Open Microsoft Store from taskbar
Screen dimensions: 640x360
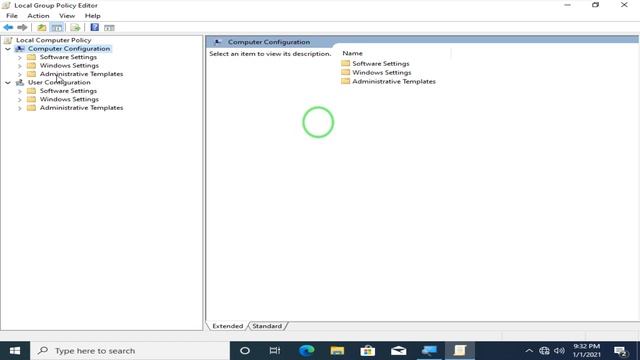pyautogui.click(x=368, y=351)
